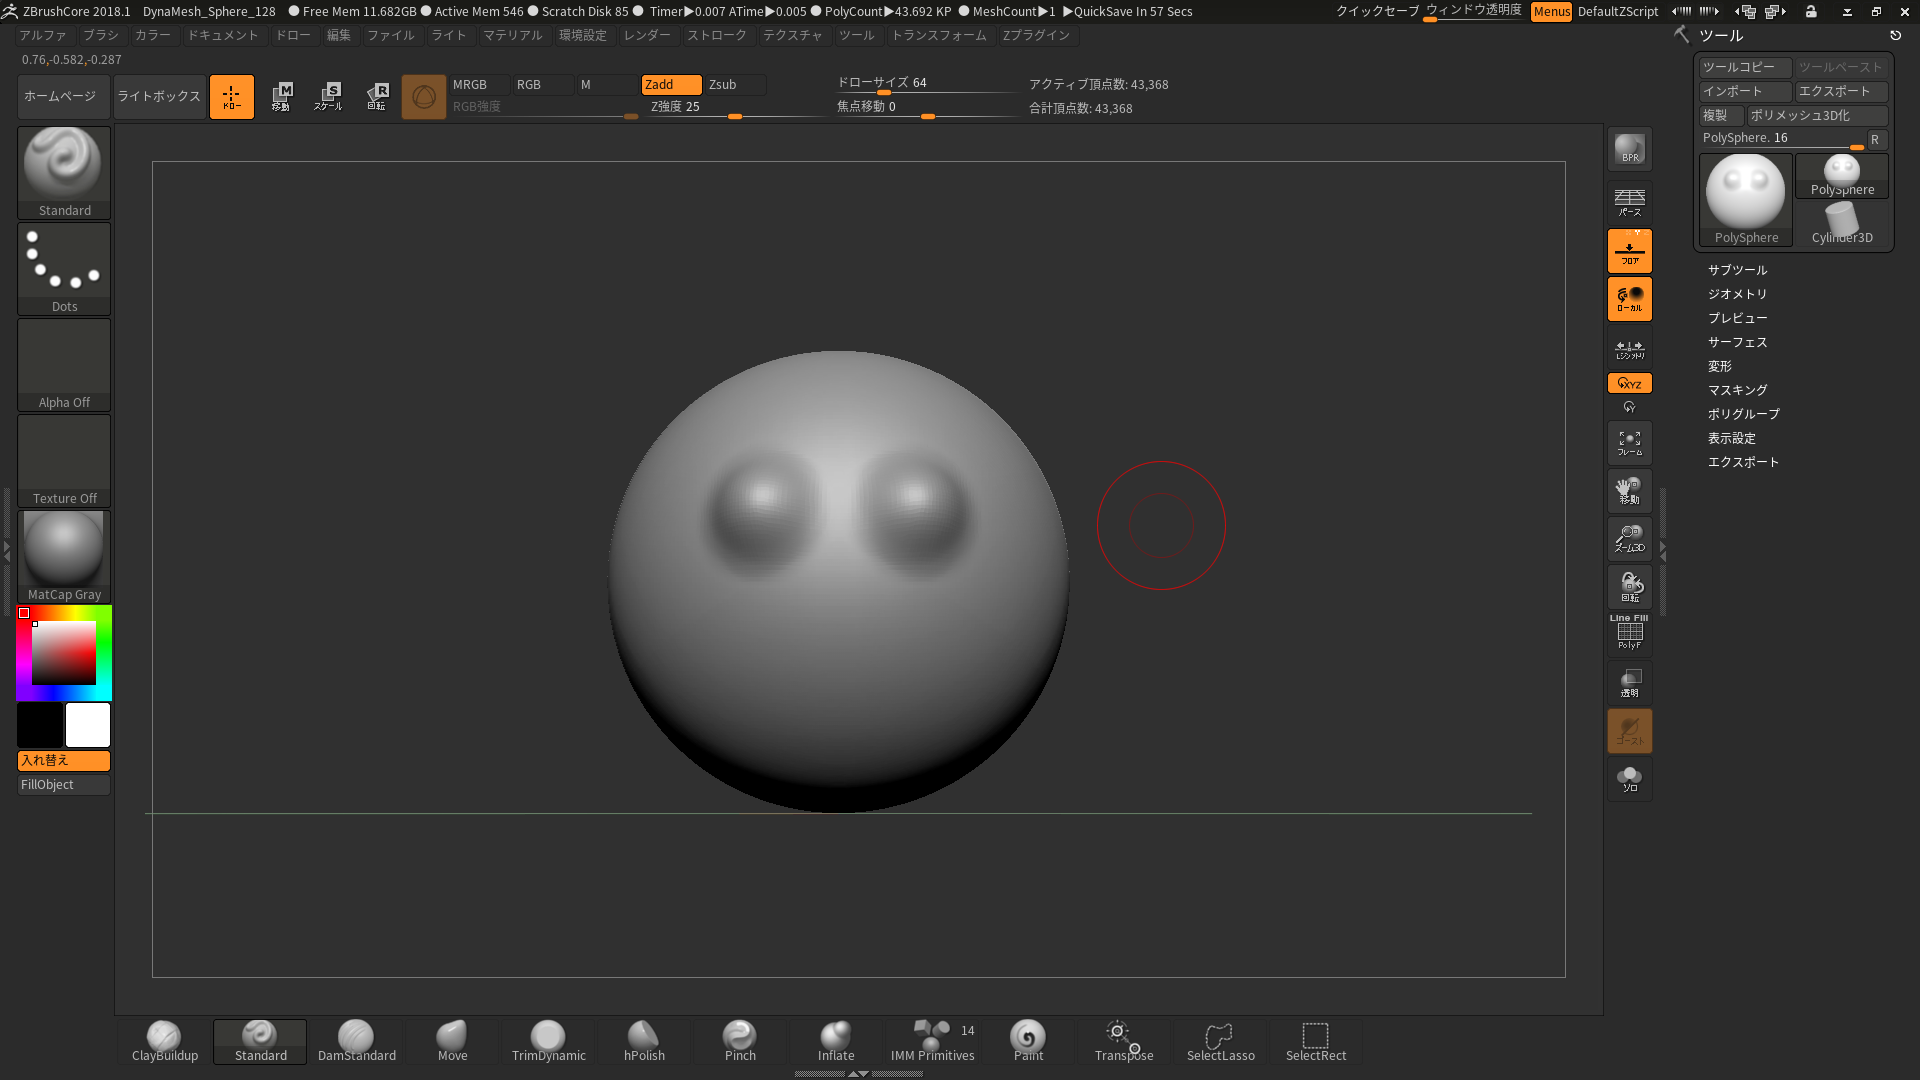The height and width of the screenshot is (1080, 1920).
Task: Open the ストローク menu
Action: click(716, 36)
